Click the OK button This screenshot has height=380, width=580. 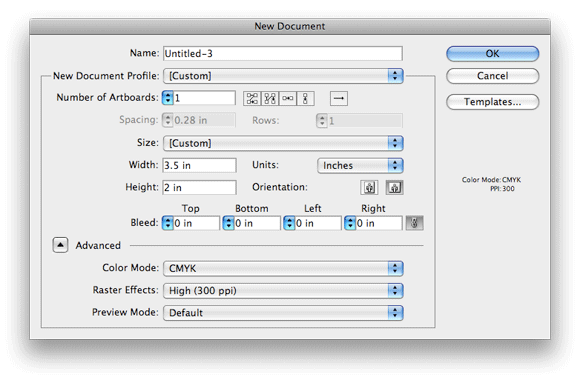coord(492,54)
